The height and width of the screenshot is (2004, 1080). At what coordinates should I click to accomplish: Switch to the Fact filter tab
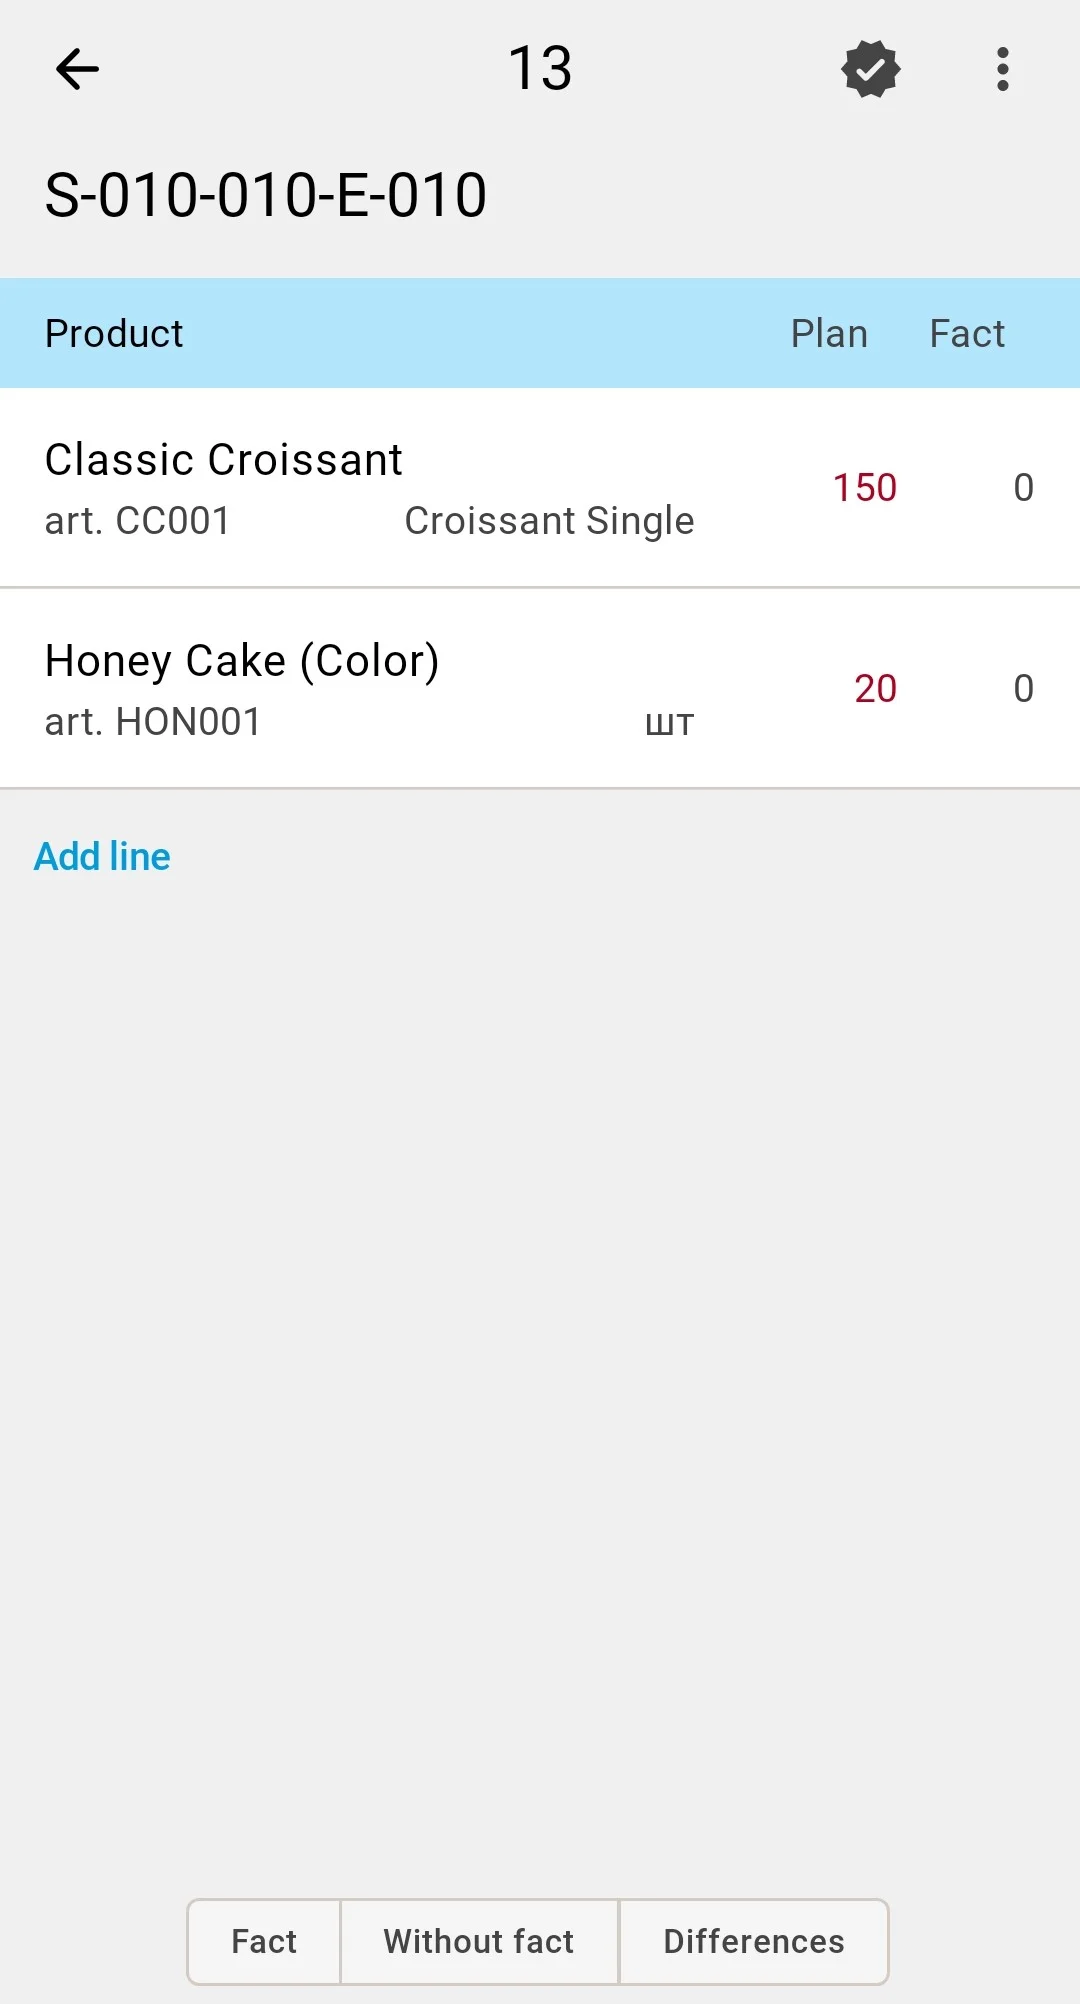click(264, 1941)
